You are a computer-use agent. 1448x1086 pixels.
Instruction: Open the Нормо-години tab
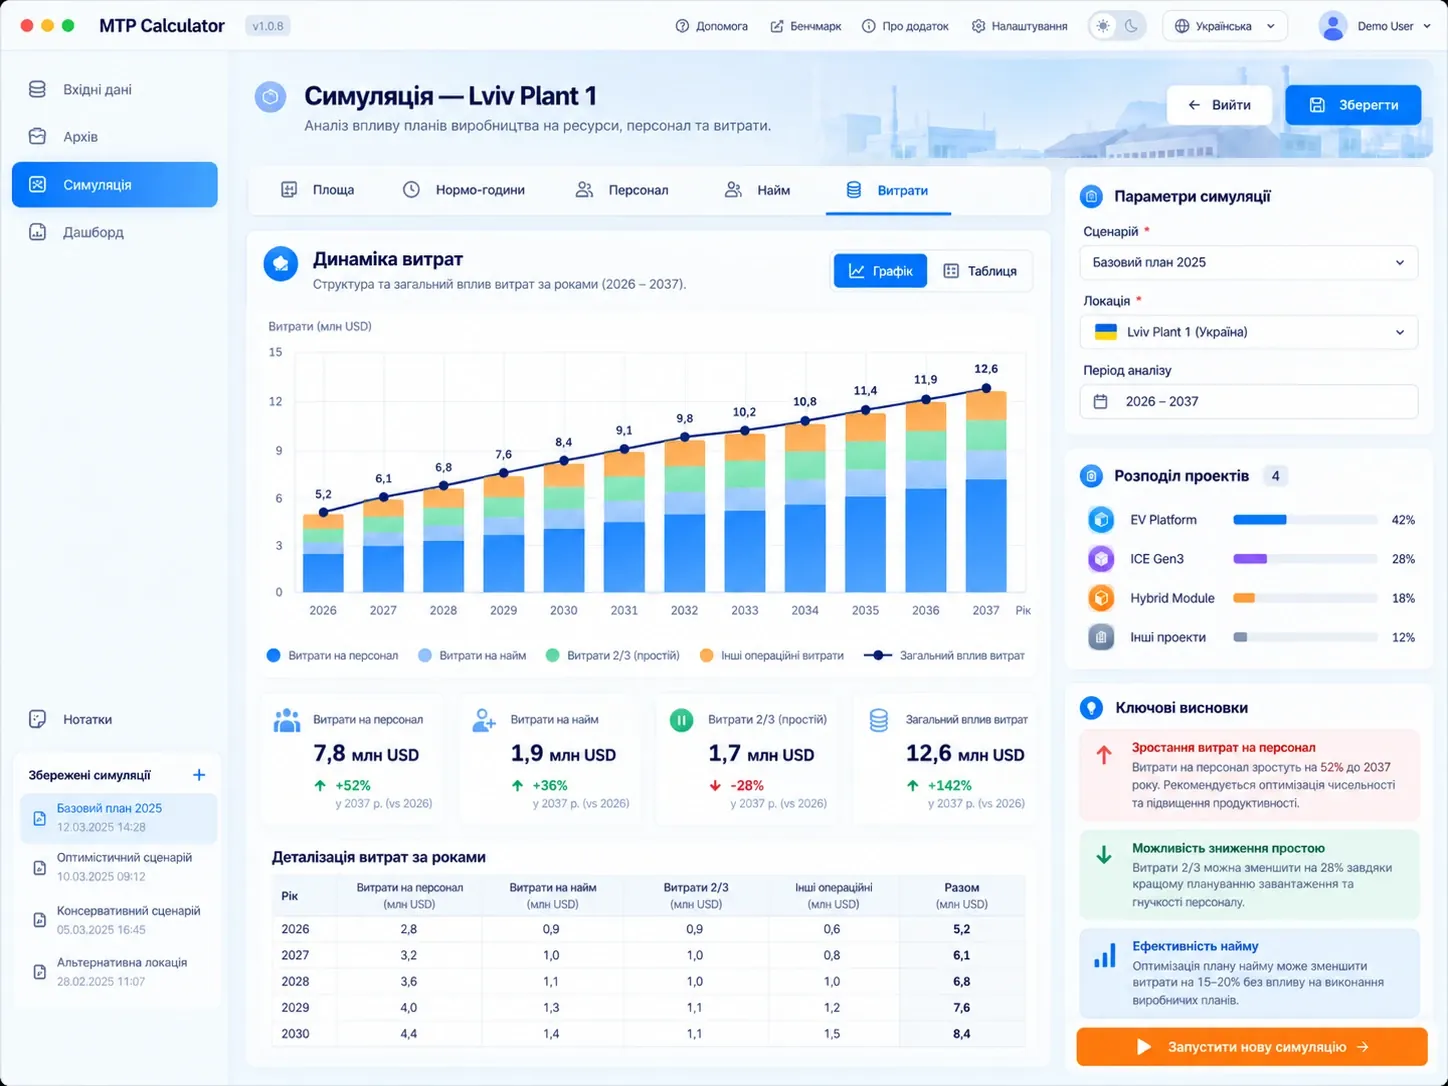pyautogui.click(x=463, y=190)
